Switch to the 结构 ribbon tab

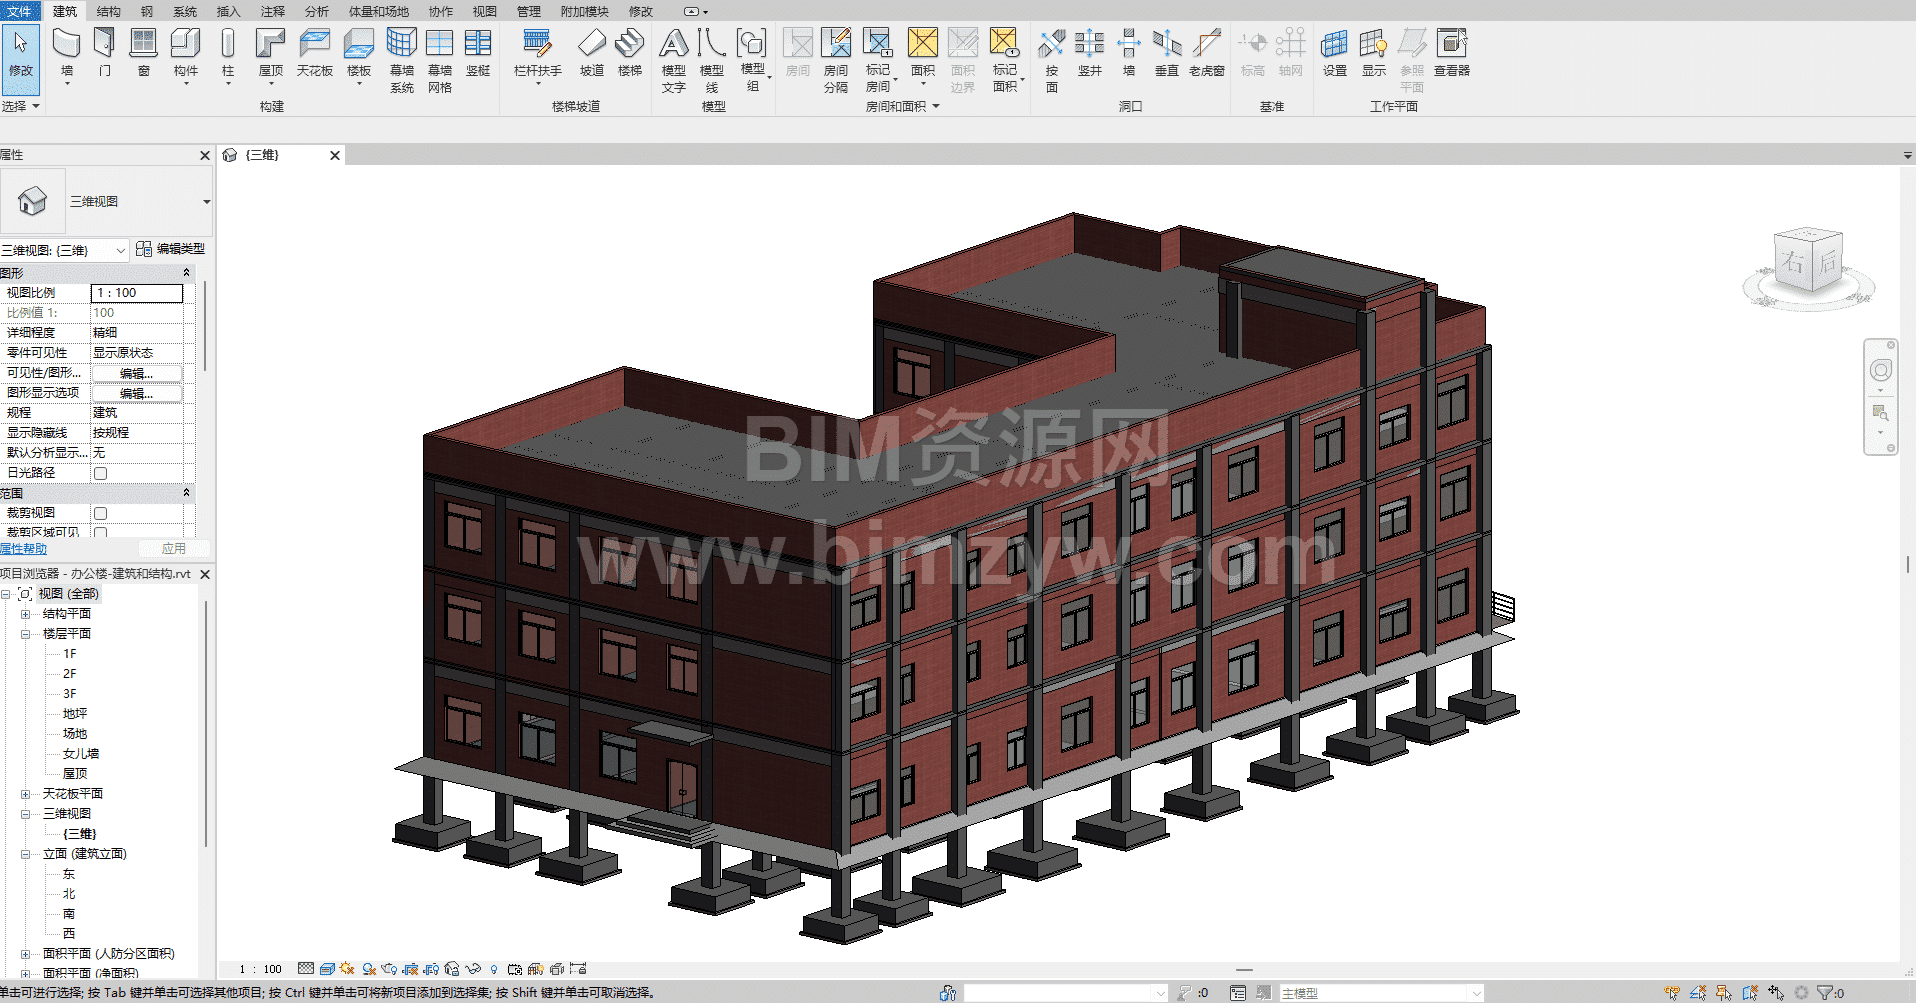pos(108,11)
